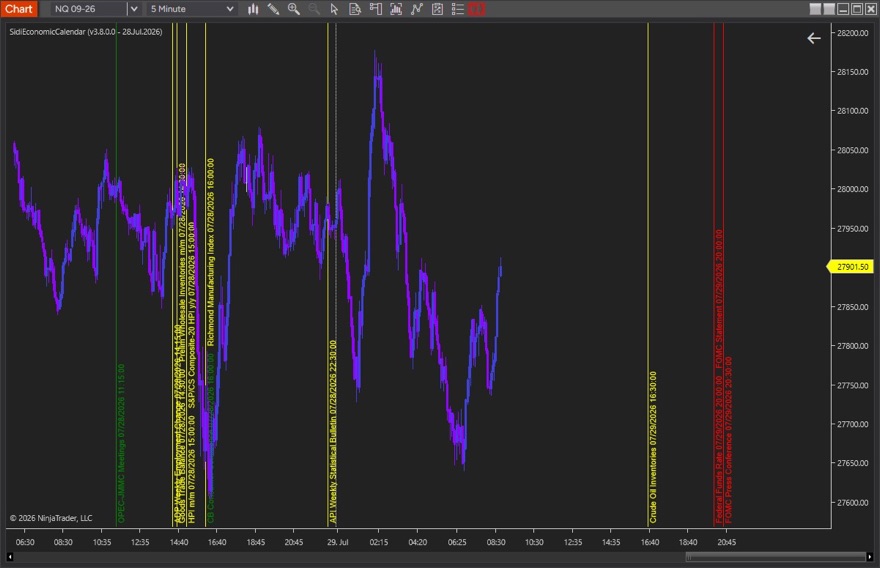Open the instrument selector dropdown arrow beside NQ 09-26
Screen dimensions: 880x568
coord(134,9)
